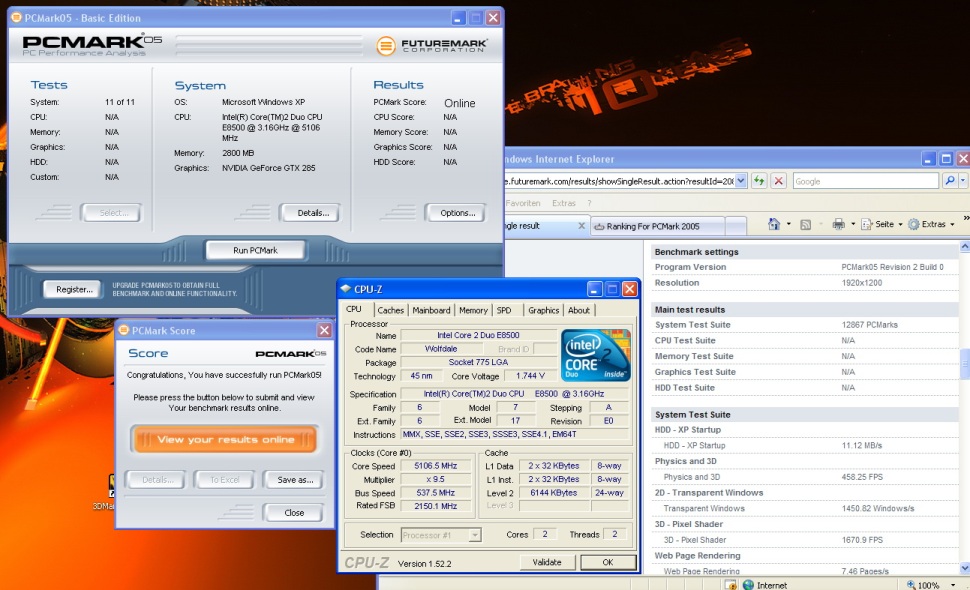The width and height of the screenshot is (970, 590).
Task: Click the Validate button in CPU-Z
Action: 547,562
